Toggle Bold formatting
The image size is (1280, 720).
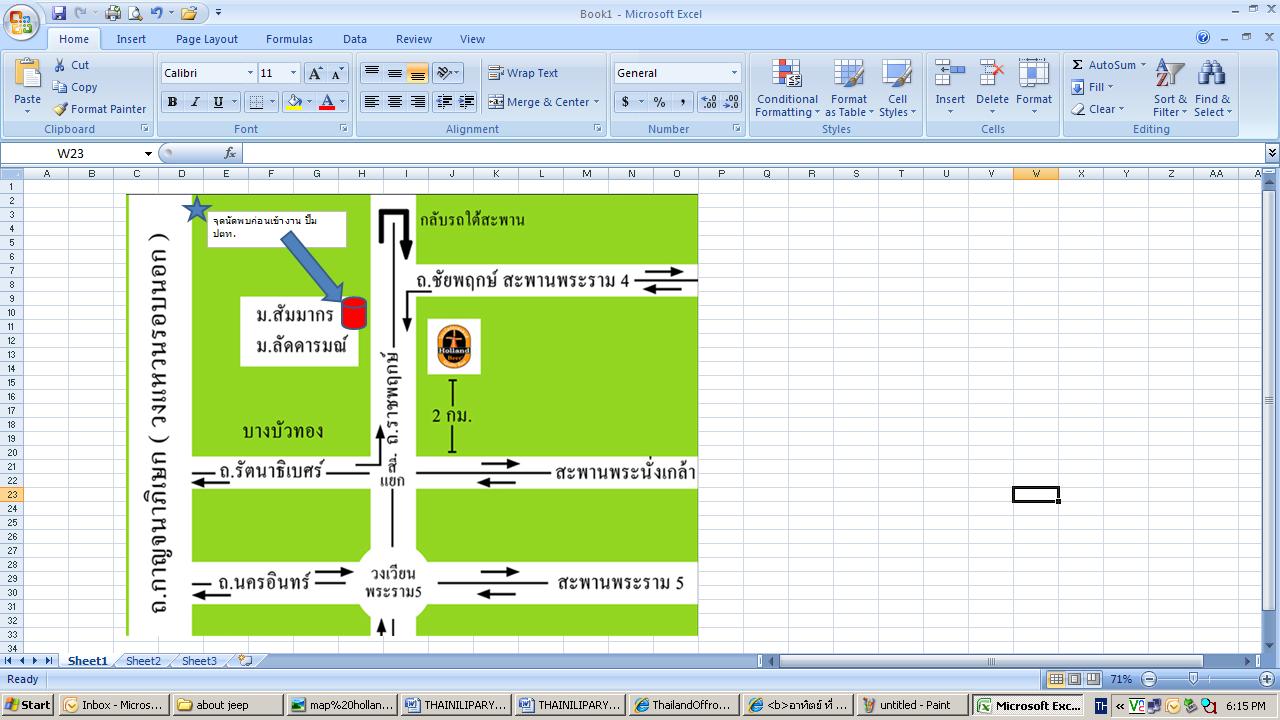(x=172, y=102)
